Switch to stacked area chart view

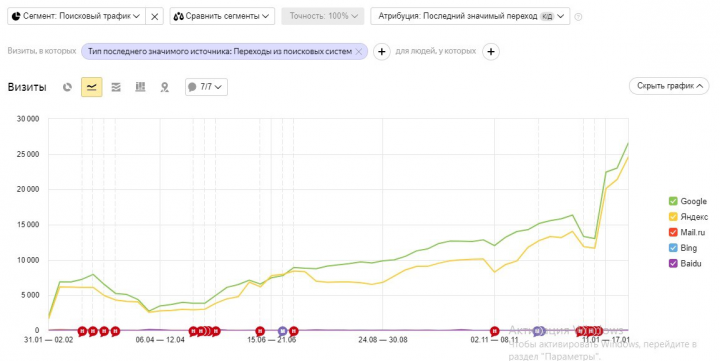point(116,87)
